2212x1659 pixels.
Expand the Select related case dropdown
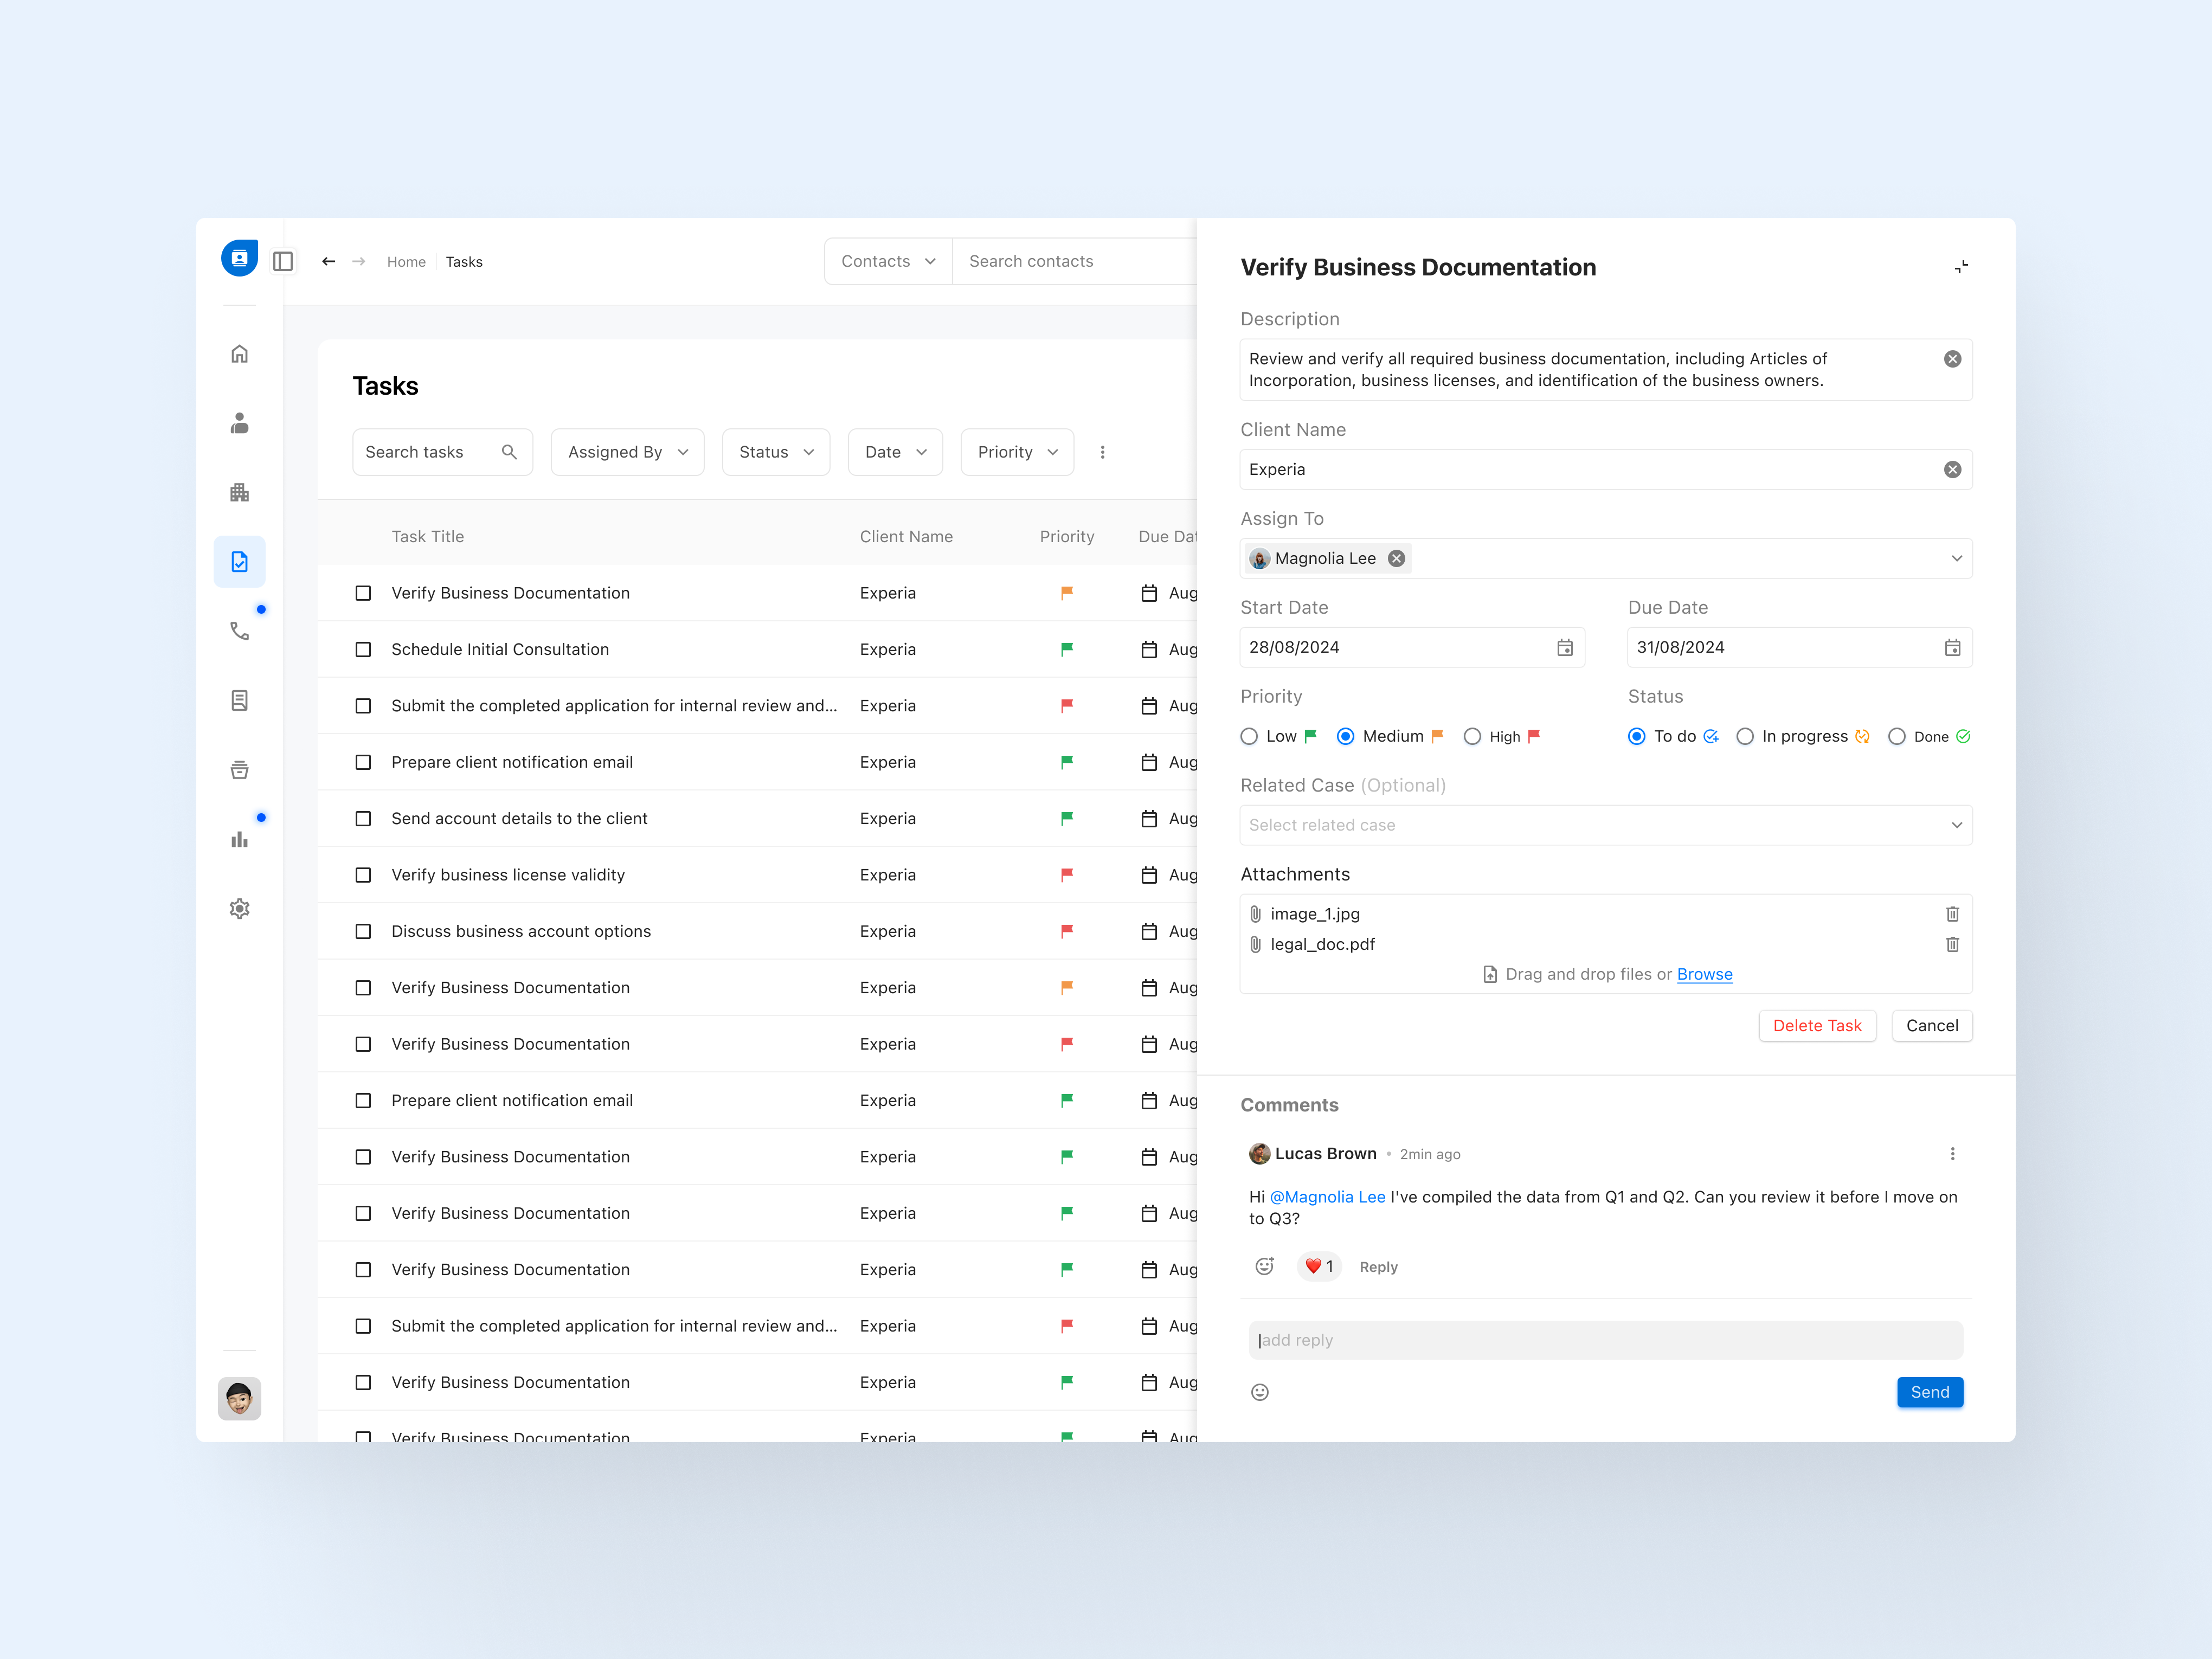pos(1605,825)
